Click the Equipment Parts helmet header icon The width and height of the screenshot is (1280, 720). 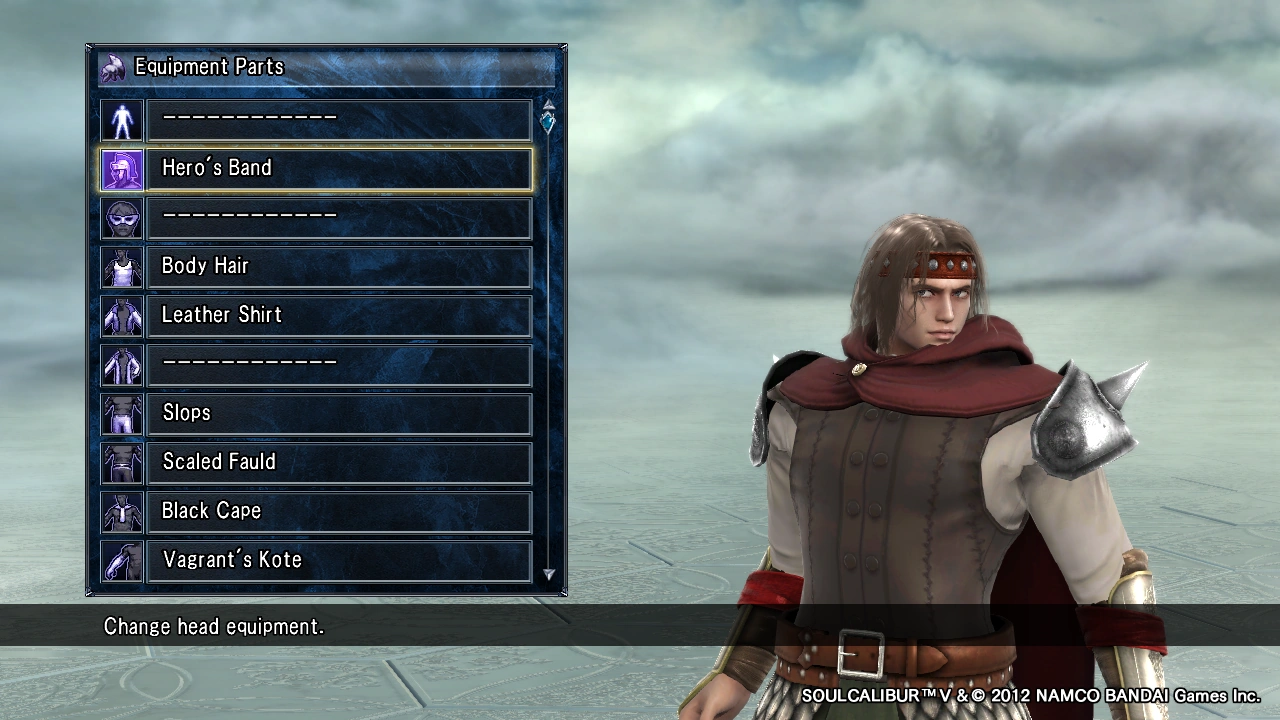pyautogui.click(x=114, y=67)
